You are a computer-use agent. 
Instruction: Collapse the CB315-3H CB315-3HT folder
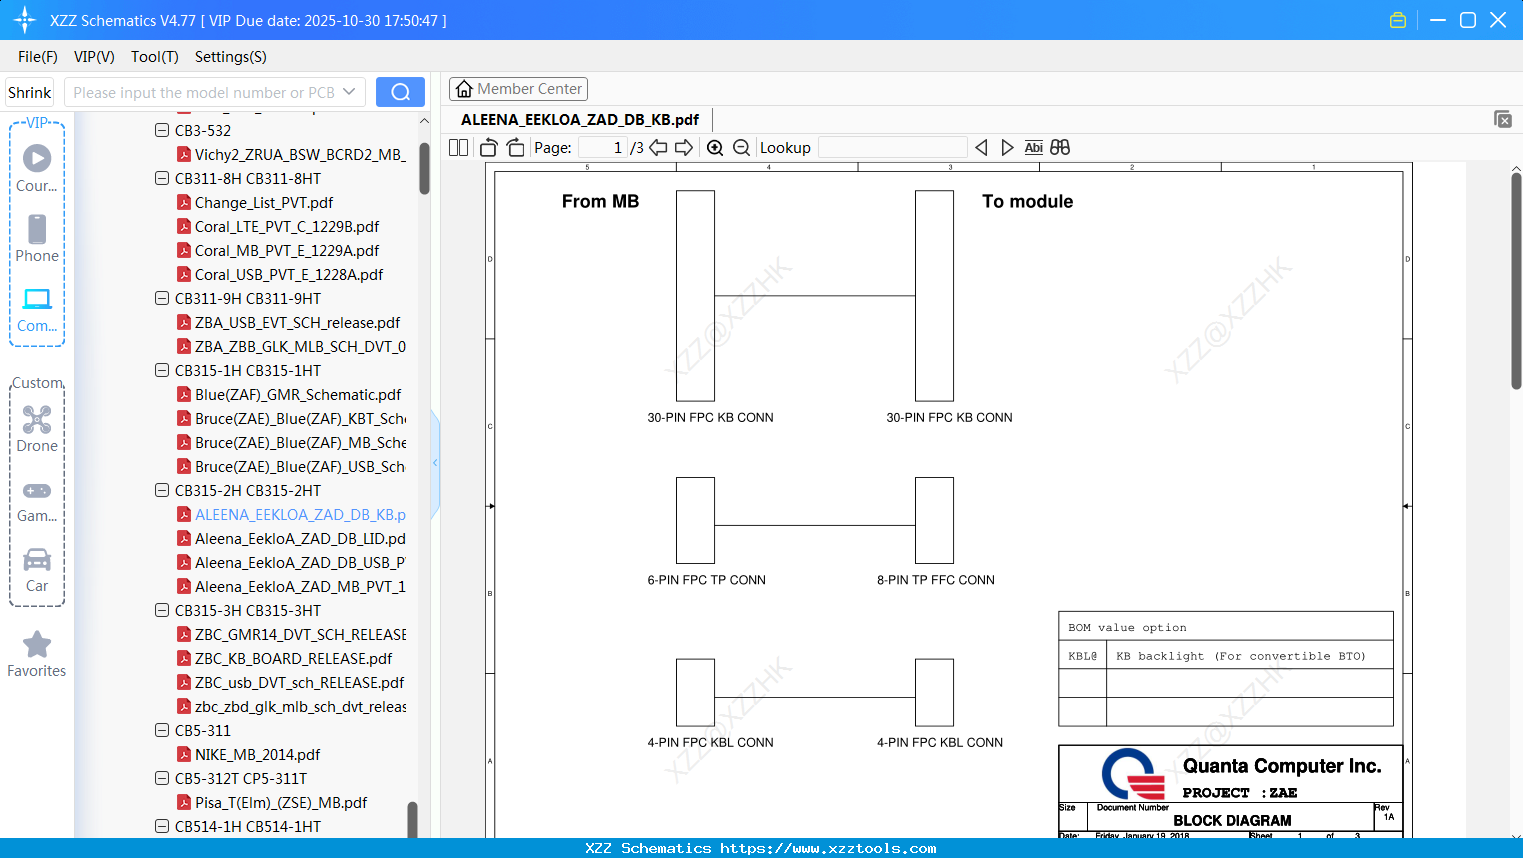[162, 610]
